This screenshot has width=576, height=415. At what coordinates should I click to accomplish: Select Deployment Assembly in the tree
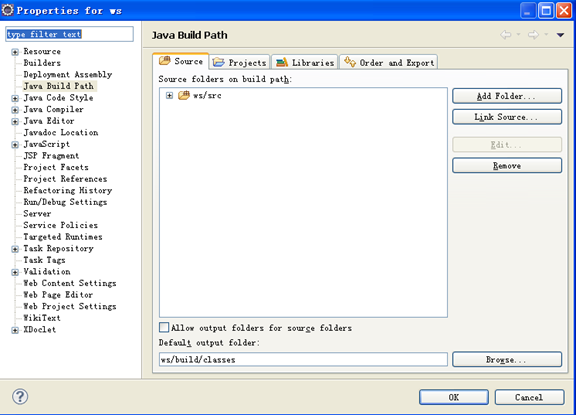tap(68, 75)
